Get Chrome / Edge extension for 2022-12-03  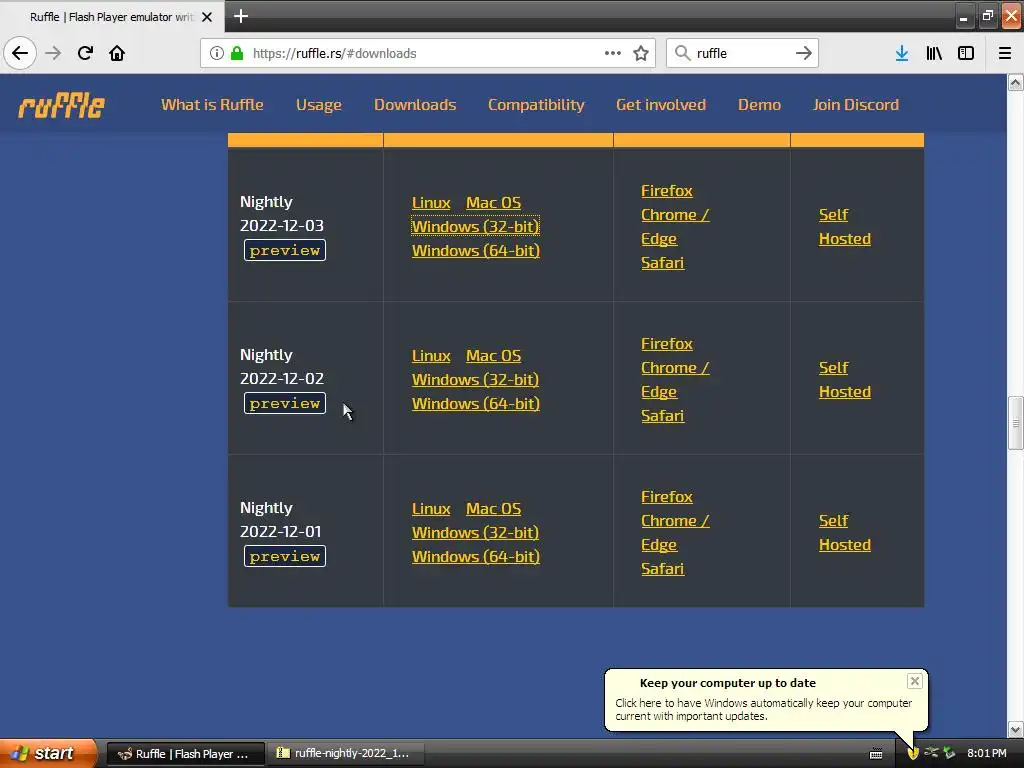tap(675, 227)
